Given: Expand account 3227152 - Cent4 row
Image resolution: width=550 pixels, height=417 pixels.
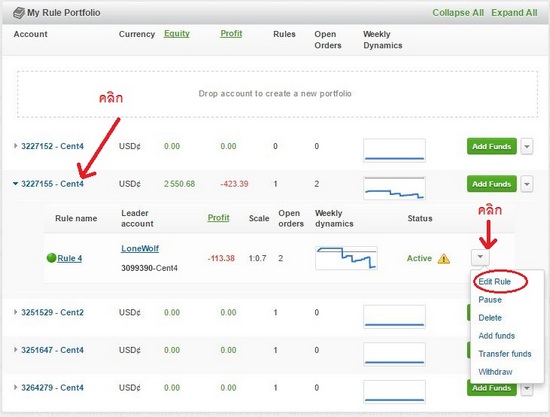Looking at the screenshot, I should [15, 146].
